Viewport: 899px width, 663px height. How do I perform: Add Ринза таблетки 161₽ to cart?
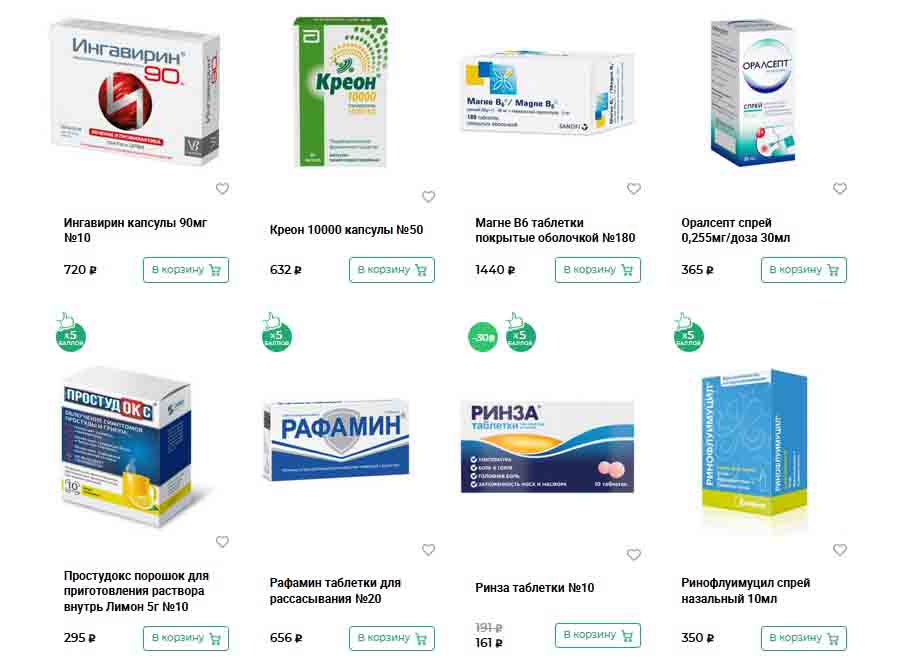(x=597, y=635)
